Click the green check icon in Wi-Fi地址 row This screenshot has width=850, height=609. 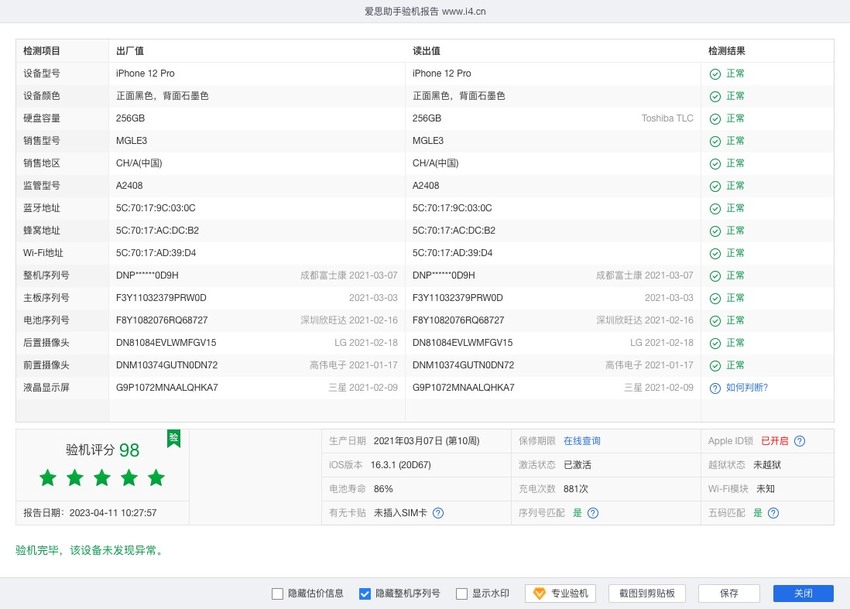coord(715,253)
